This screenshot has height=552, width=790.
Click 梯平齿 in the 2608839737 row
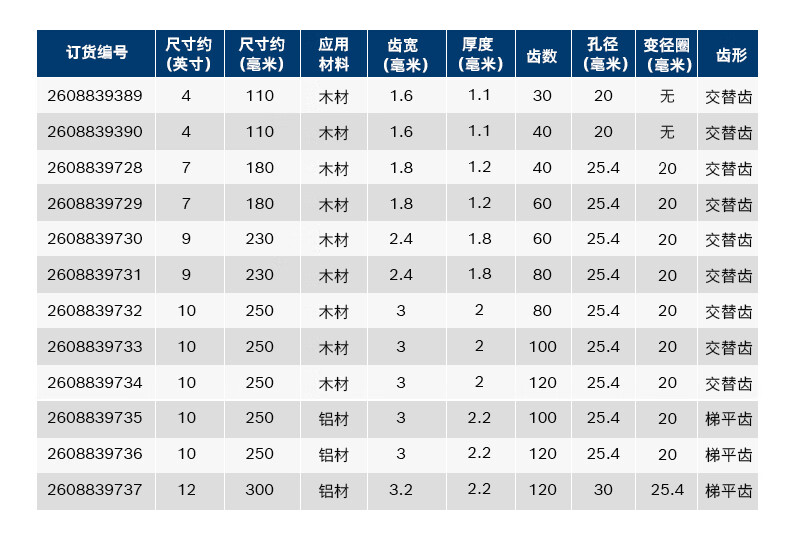[729, 491]
